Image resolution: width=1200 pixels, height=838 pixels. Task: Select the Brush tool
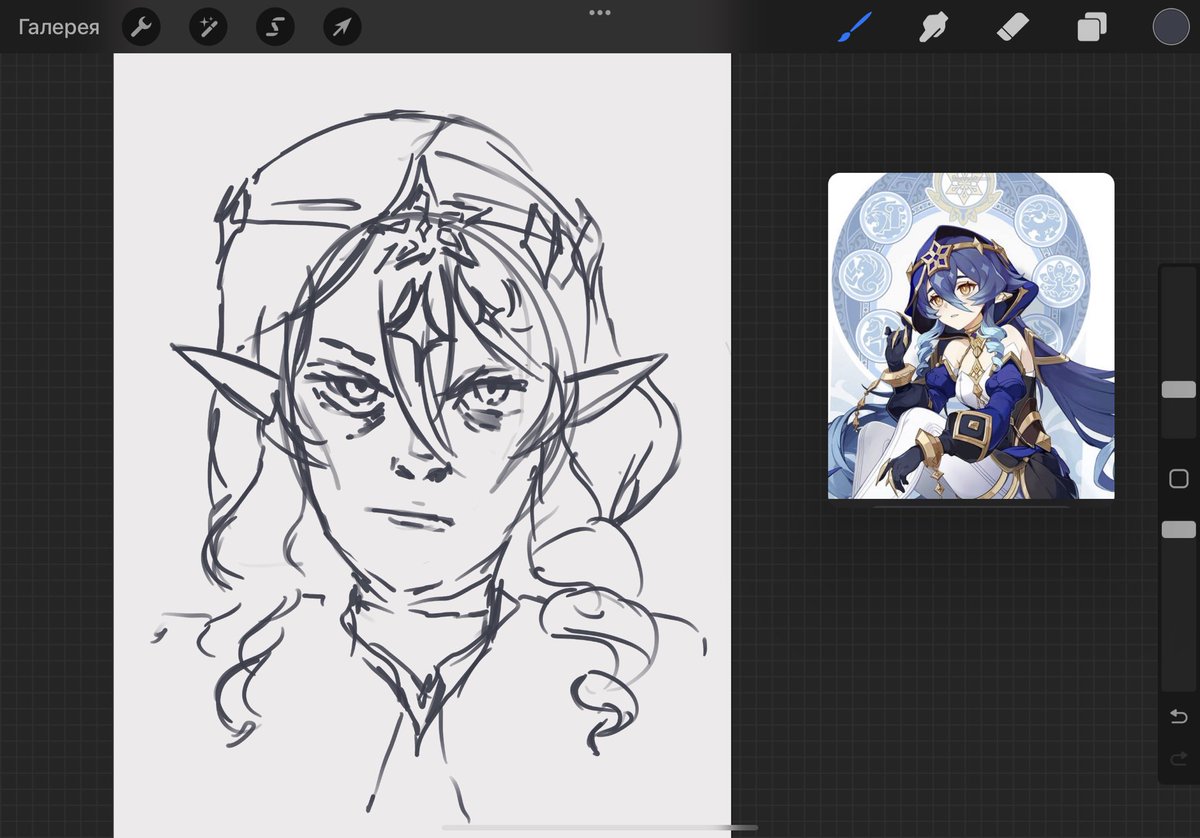pos(854,27)
